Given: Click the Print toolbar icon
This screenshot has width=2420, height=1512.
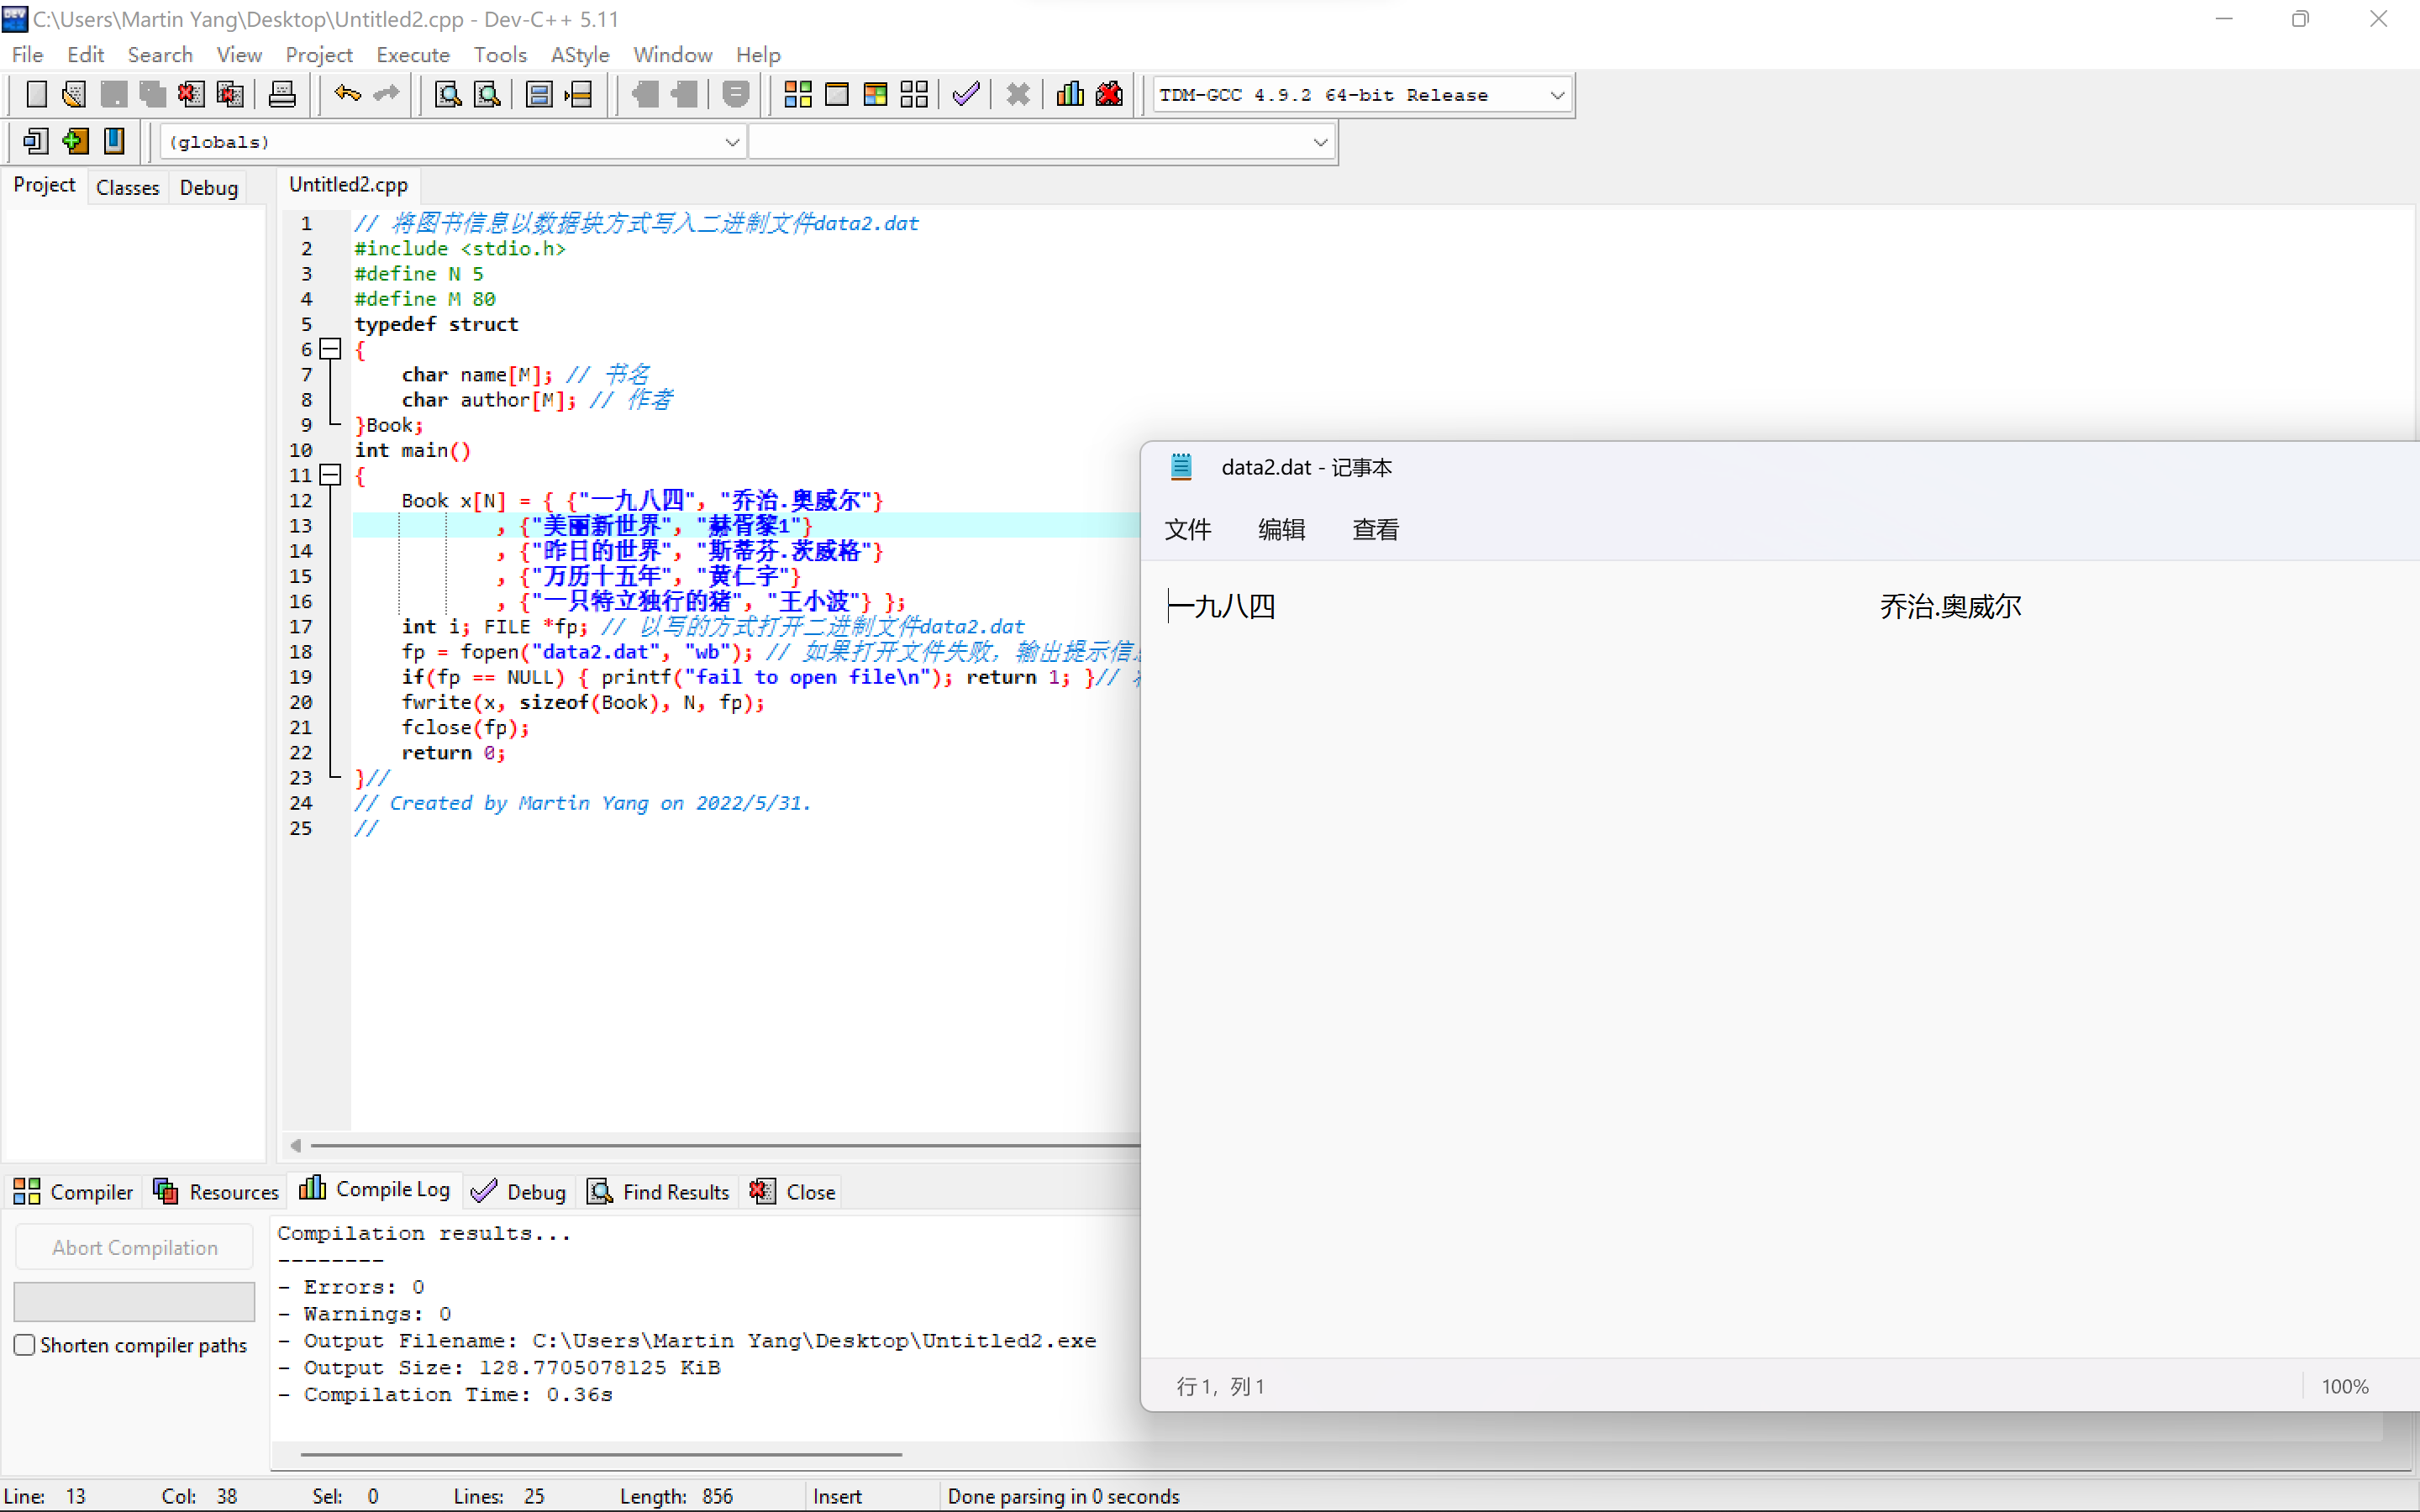Looking at the screenshot, I should [282, 94].
